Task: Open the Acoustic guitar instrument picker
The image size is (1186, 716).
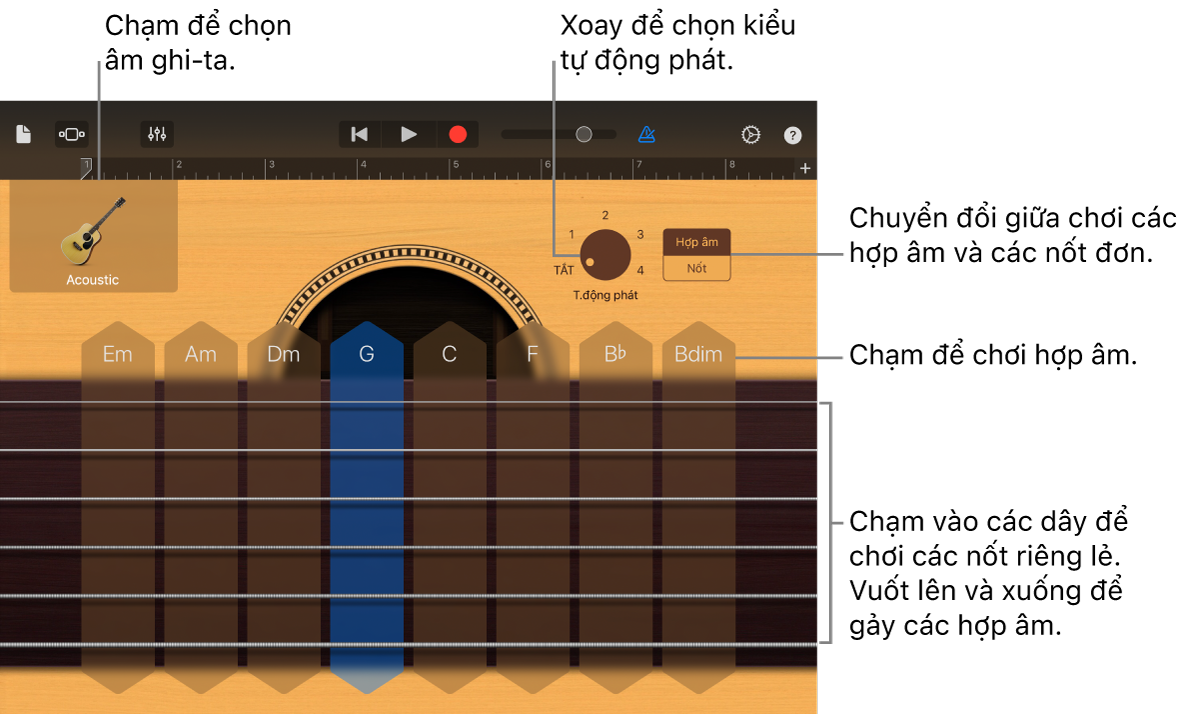Action: click(x=93, y=236)
